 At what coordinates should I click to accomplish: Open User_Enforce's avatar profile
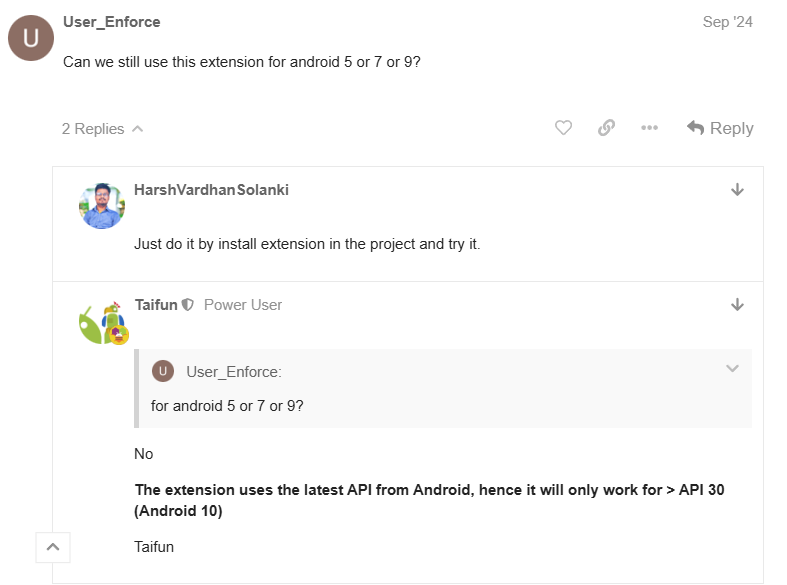tap(31, 38)
